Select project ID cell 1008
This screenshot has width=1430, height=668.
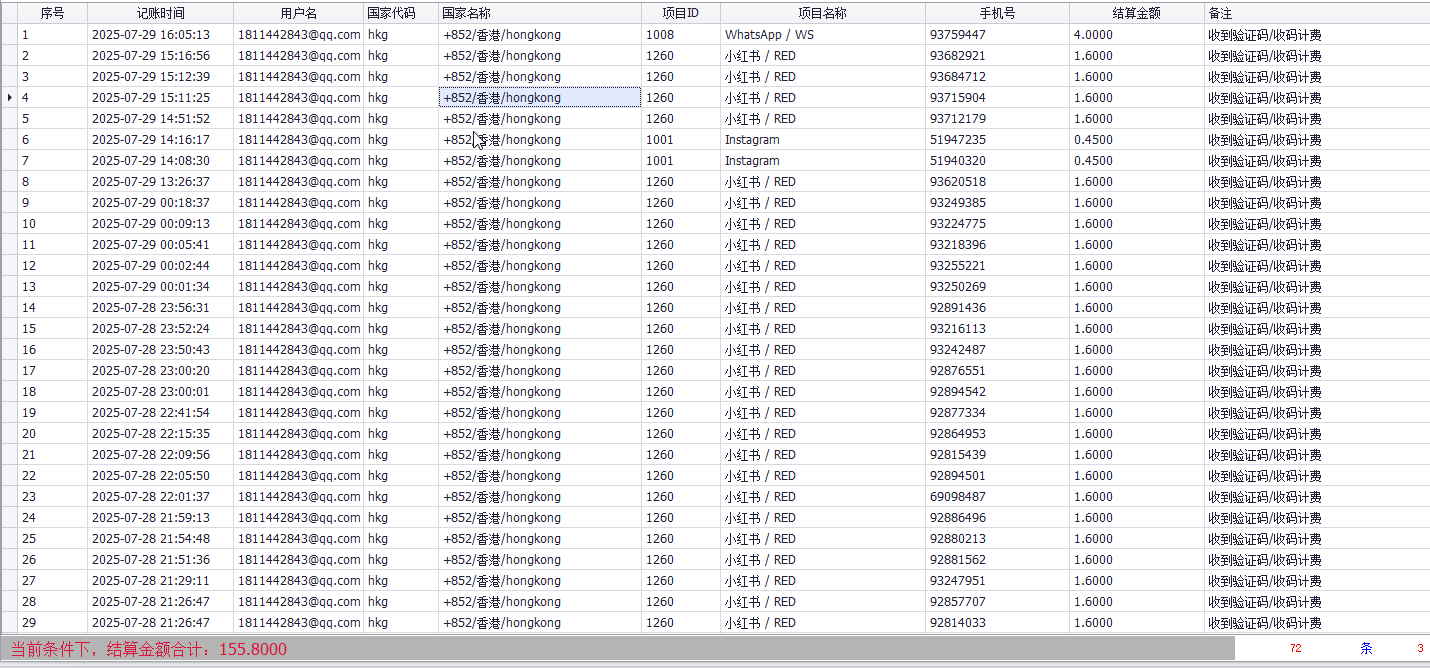[x=681, y=34]
